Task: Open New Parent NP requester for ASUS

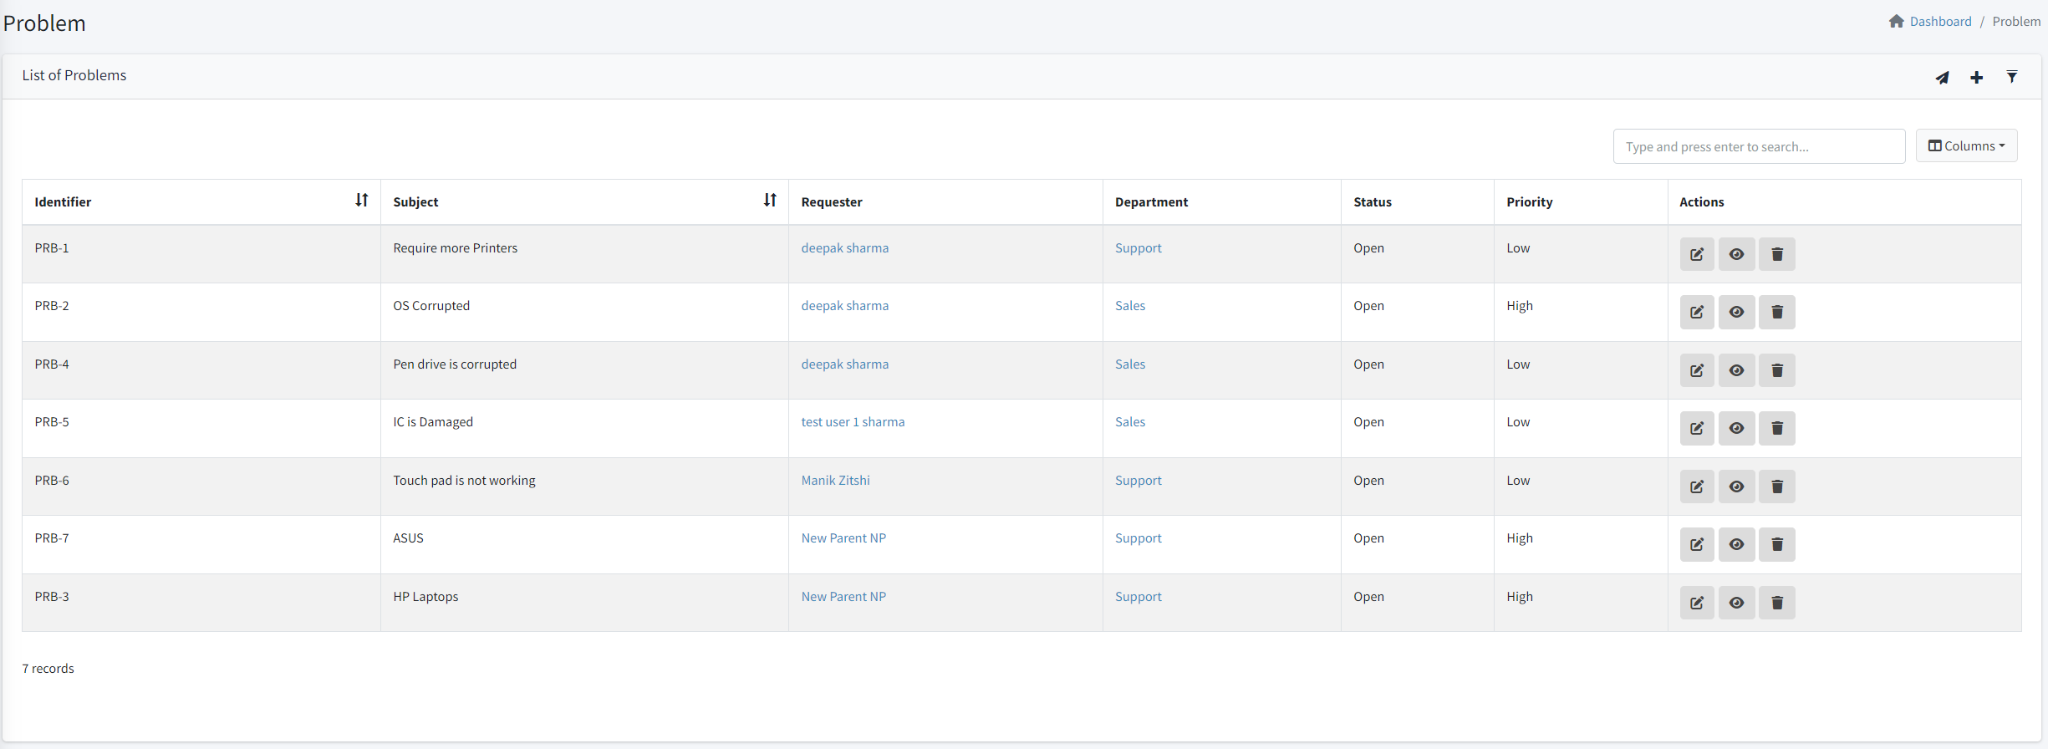Action: point(843,538)
